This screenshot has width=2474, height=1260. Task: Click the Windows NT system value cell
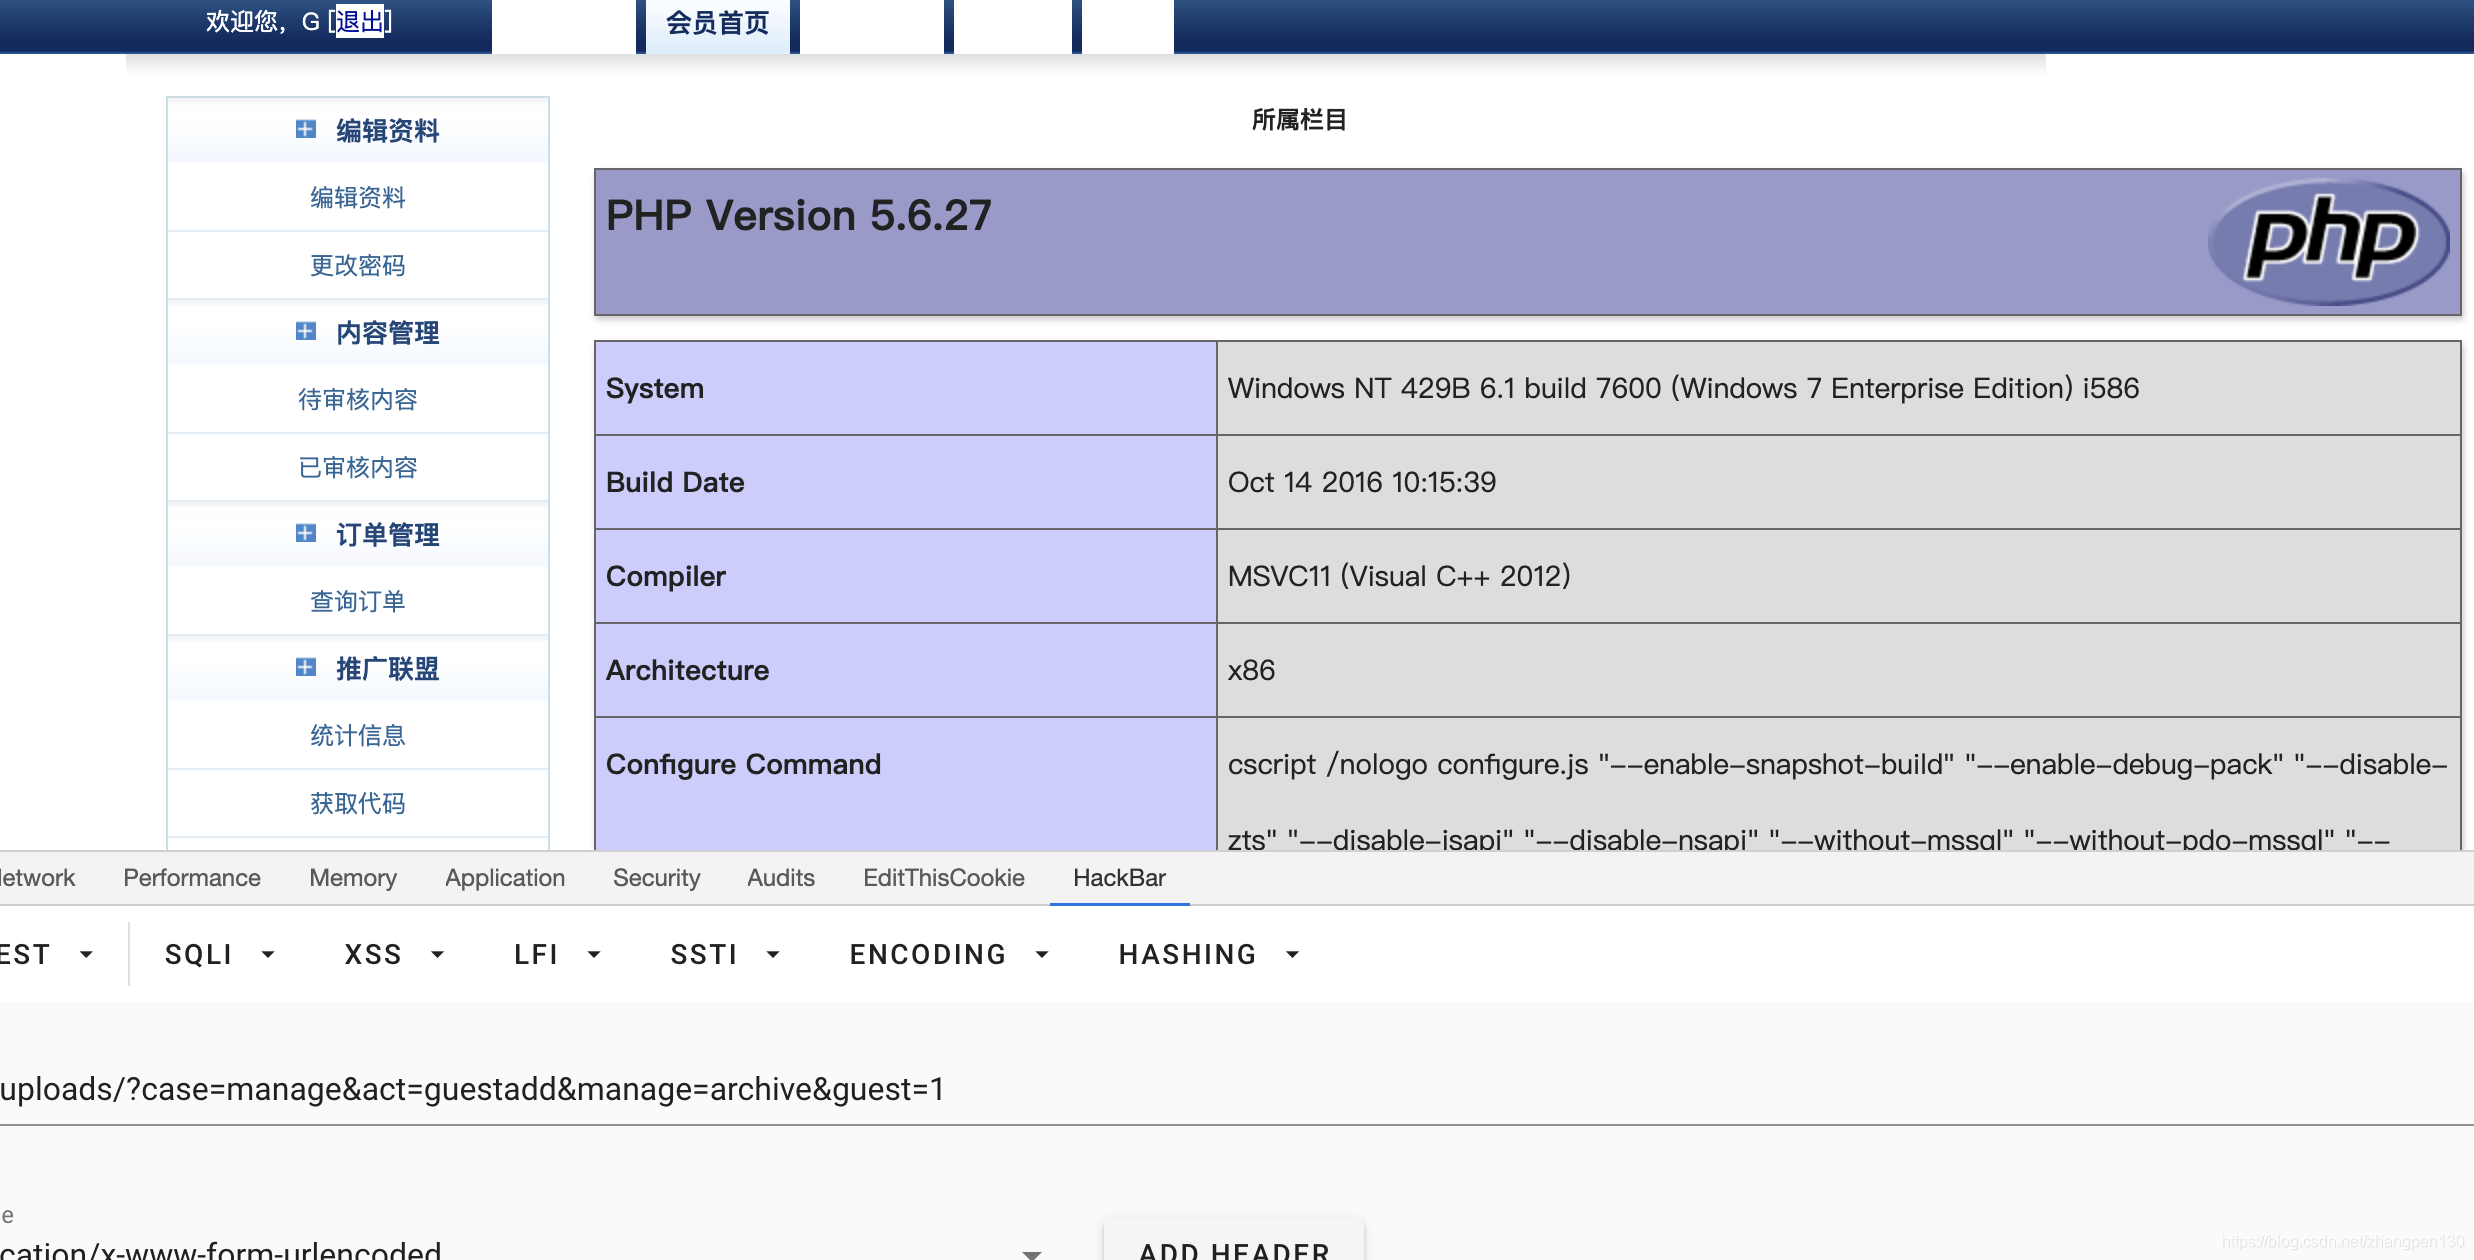(x=1838, y=388)
